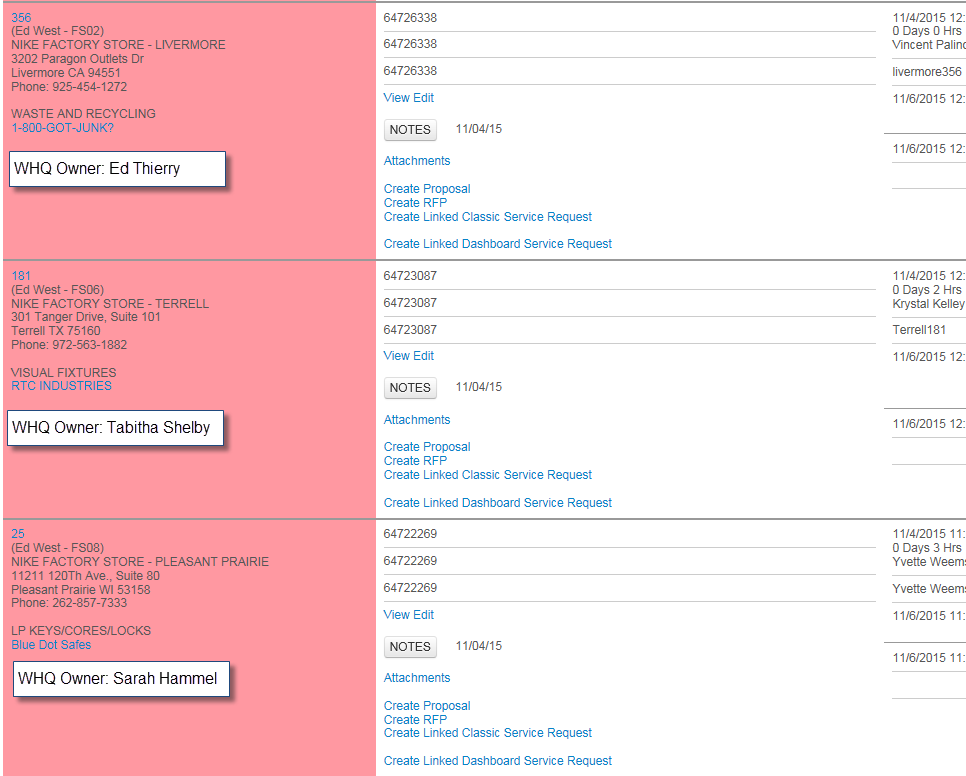966x776 pixels.
Task: Open NOTES for the Terrell request
Action: tap(410, 387)
